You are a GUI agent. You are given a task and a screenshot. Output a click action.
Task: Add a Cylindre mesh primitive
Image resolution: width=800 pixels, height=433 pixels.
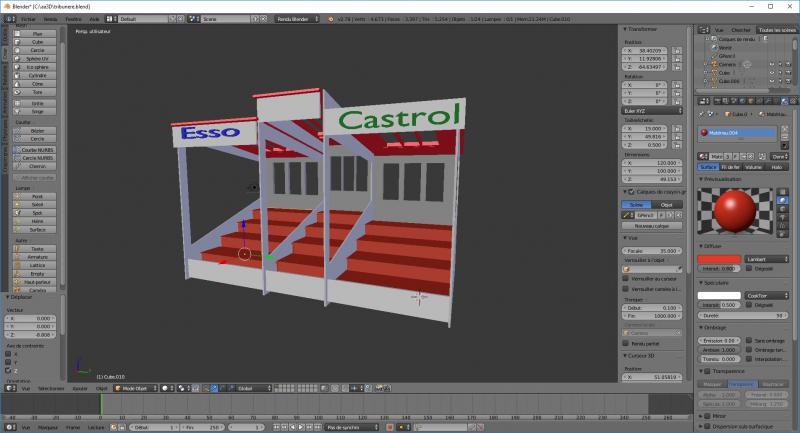(x=37, y=74)
